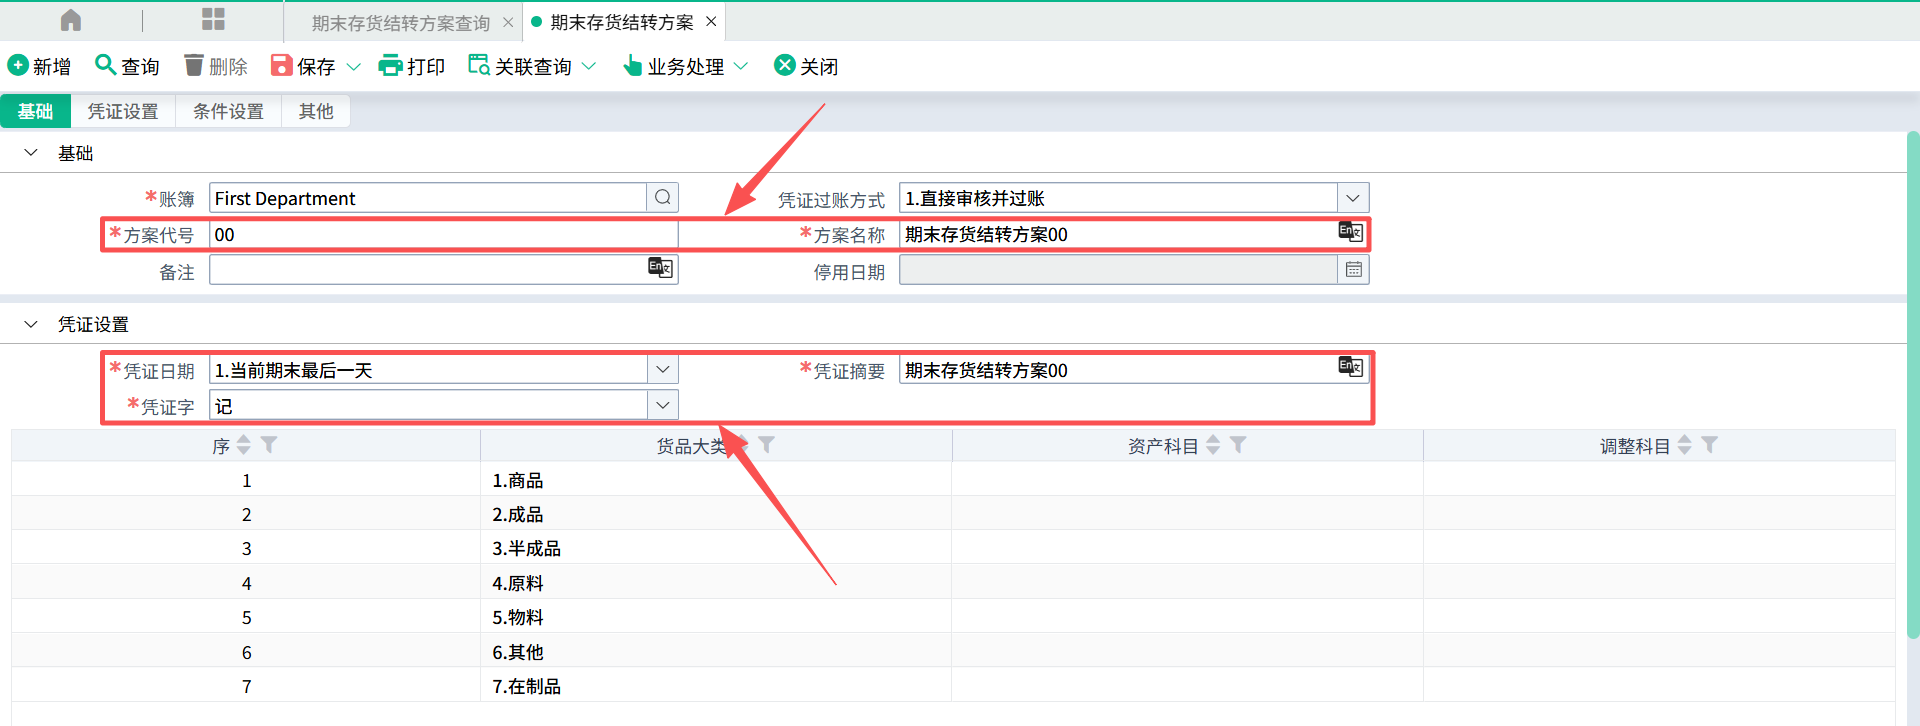
Task: Click the 新增 button
Action: tap(40, 66)
